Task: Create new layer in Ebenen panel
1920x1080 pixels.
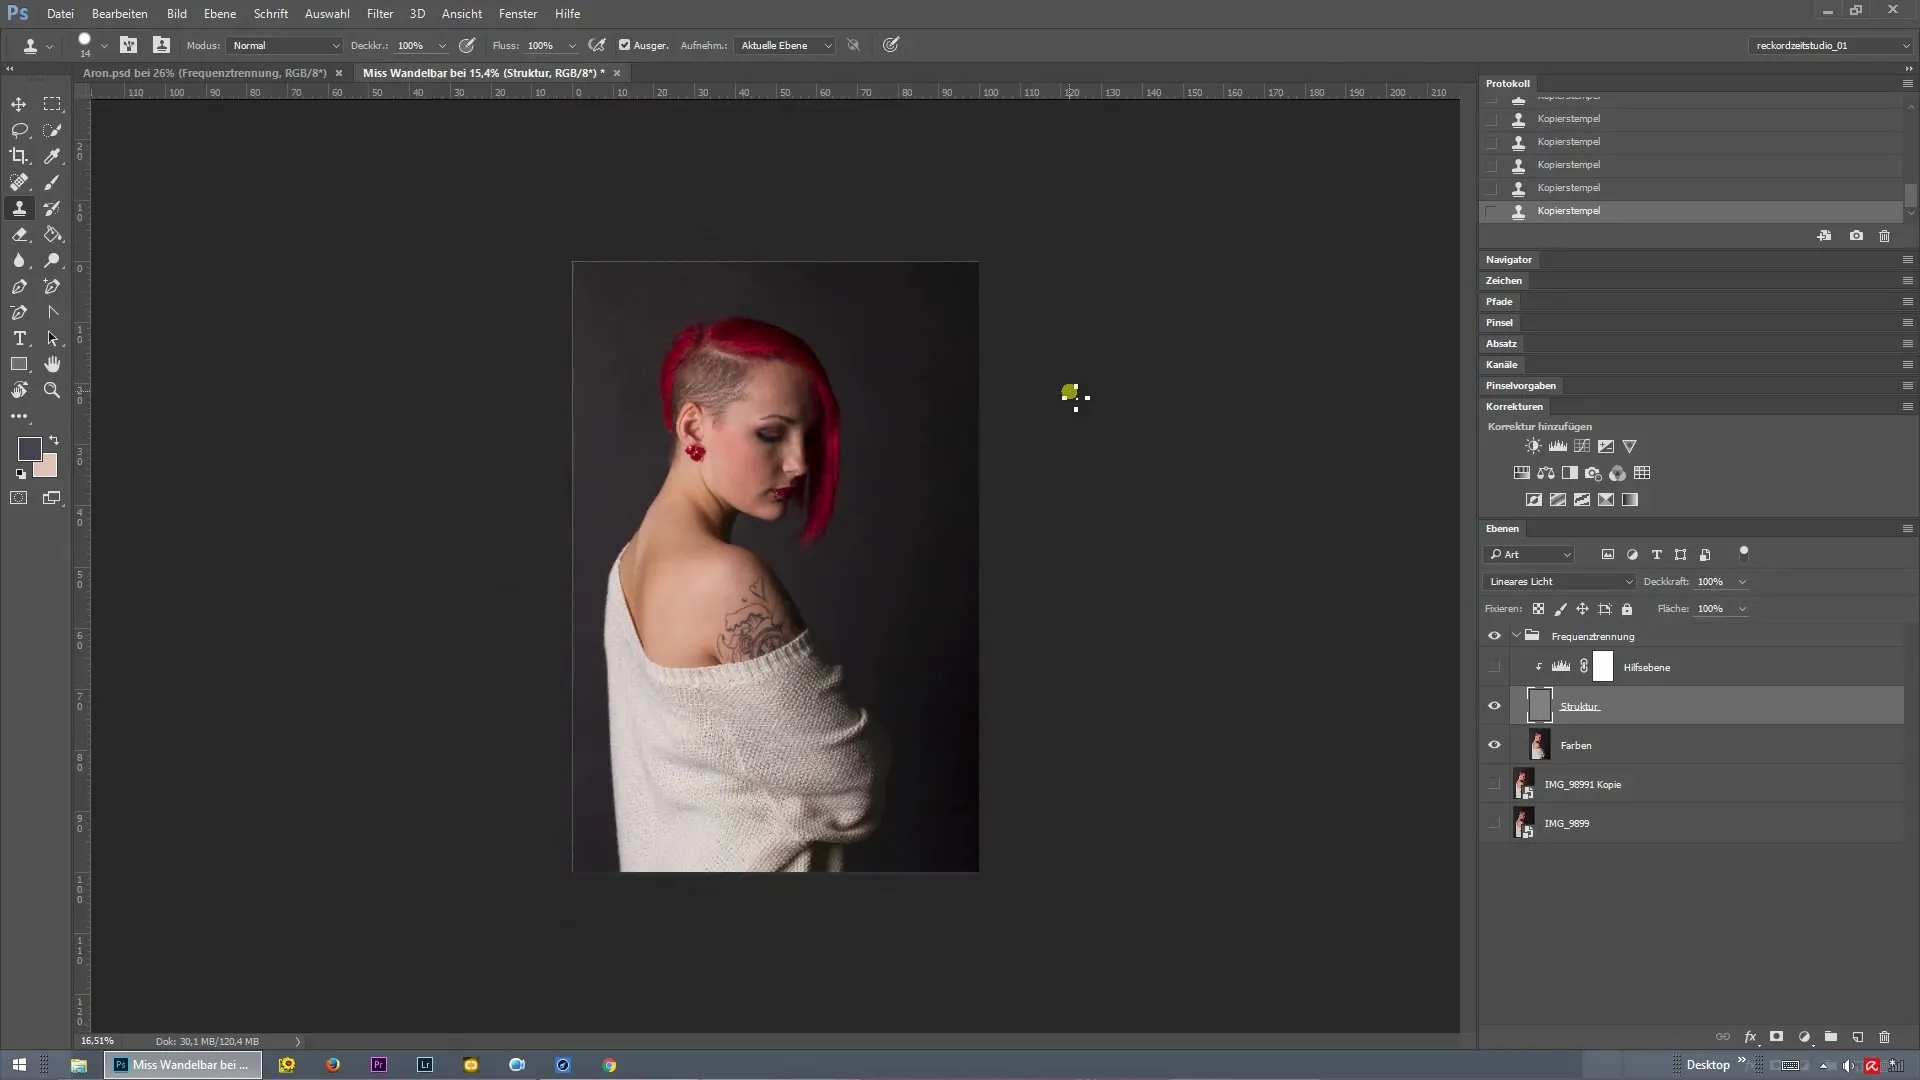Action: pos(1858,1037)
